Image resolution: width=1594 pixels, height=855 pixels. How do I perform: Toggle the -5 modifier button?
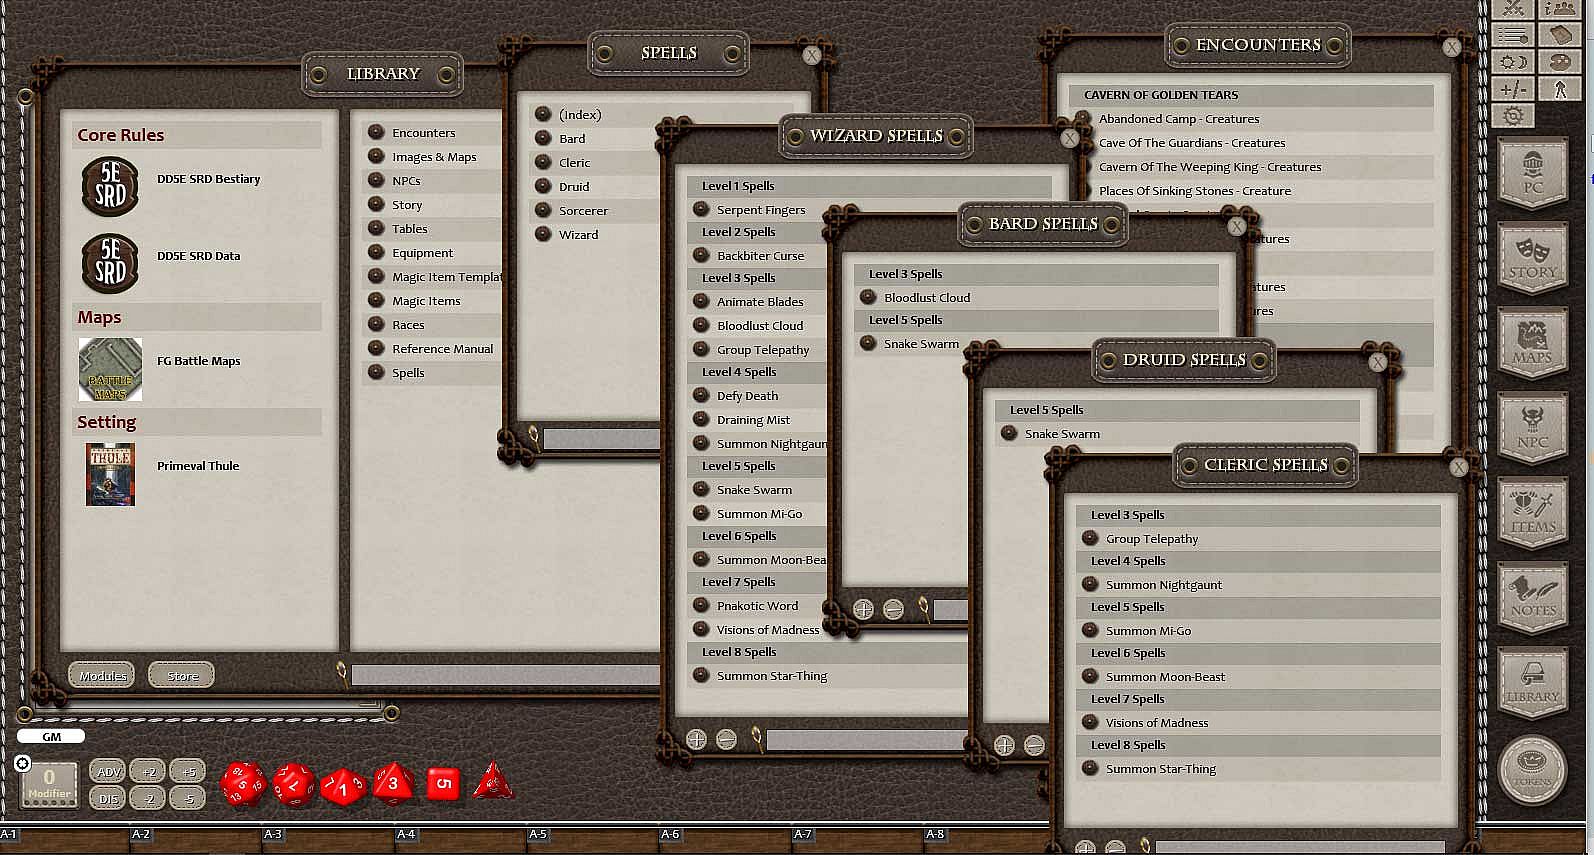[188, 798]
